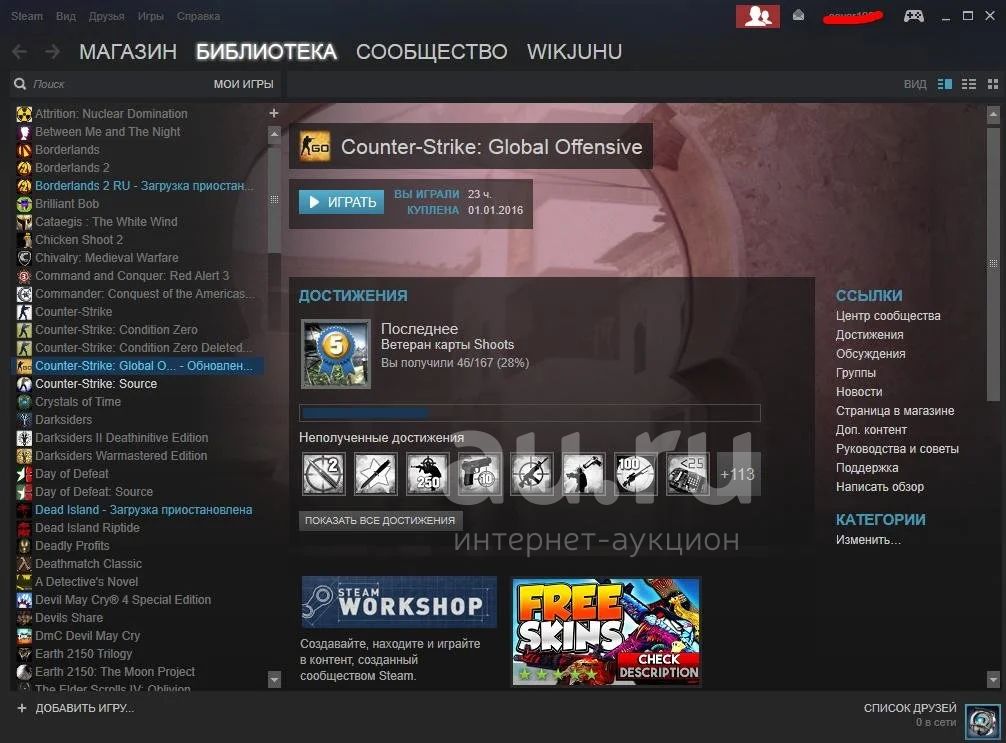This screenshot has width=1006, height=743.
Task: Click the main pane scroll up arrow
Action: tap(993, 115)
